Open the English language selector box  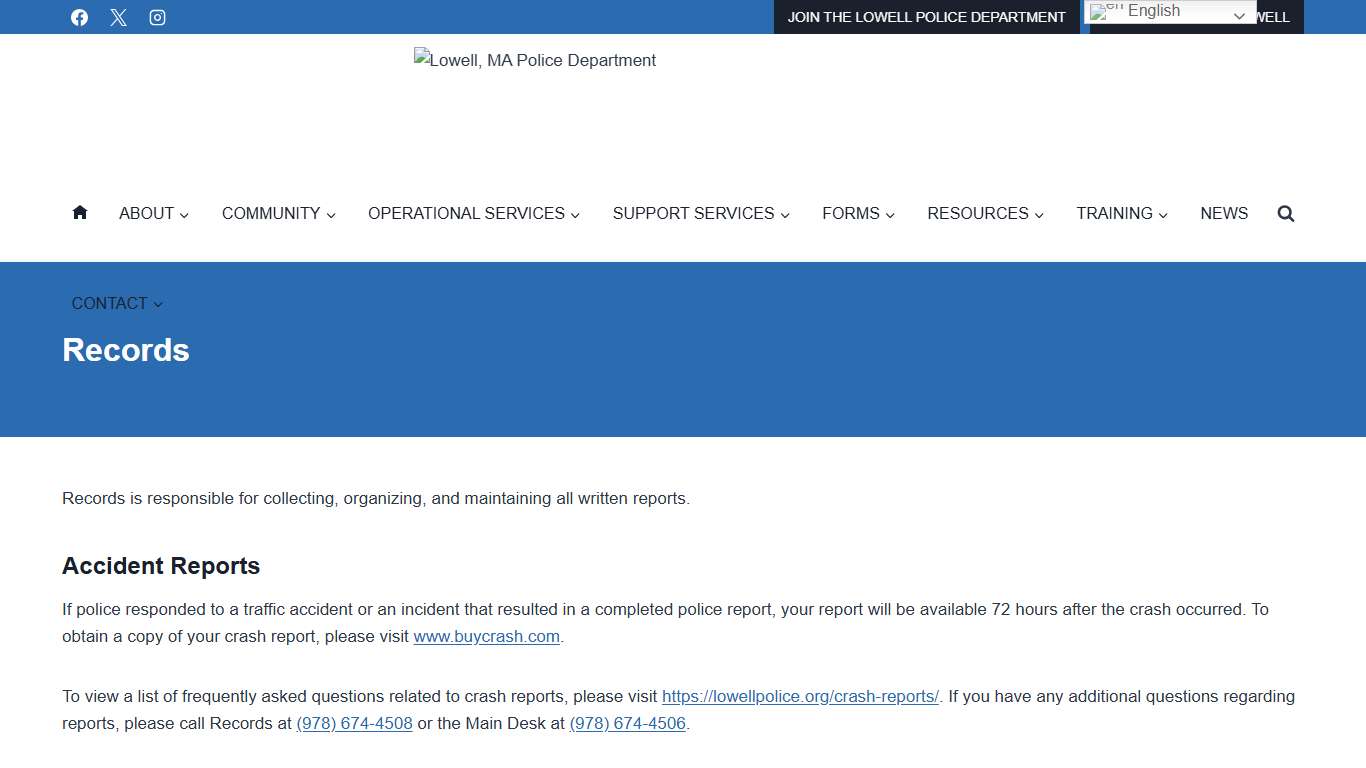pyautogui.click(x=1168, y=11)
